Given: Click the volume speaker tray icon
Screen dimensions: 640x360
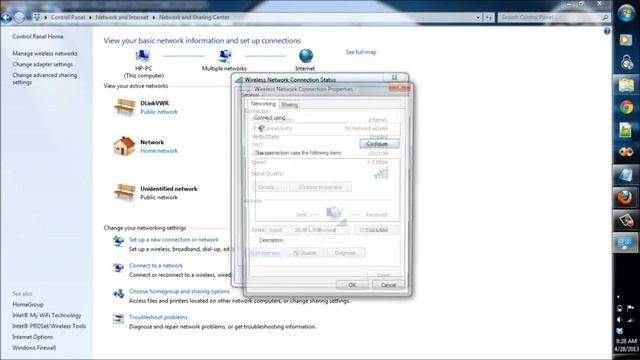Looking at the screenshot, I should point(620,320).
